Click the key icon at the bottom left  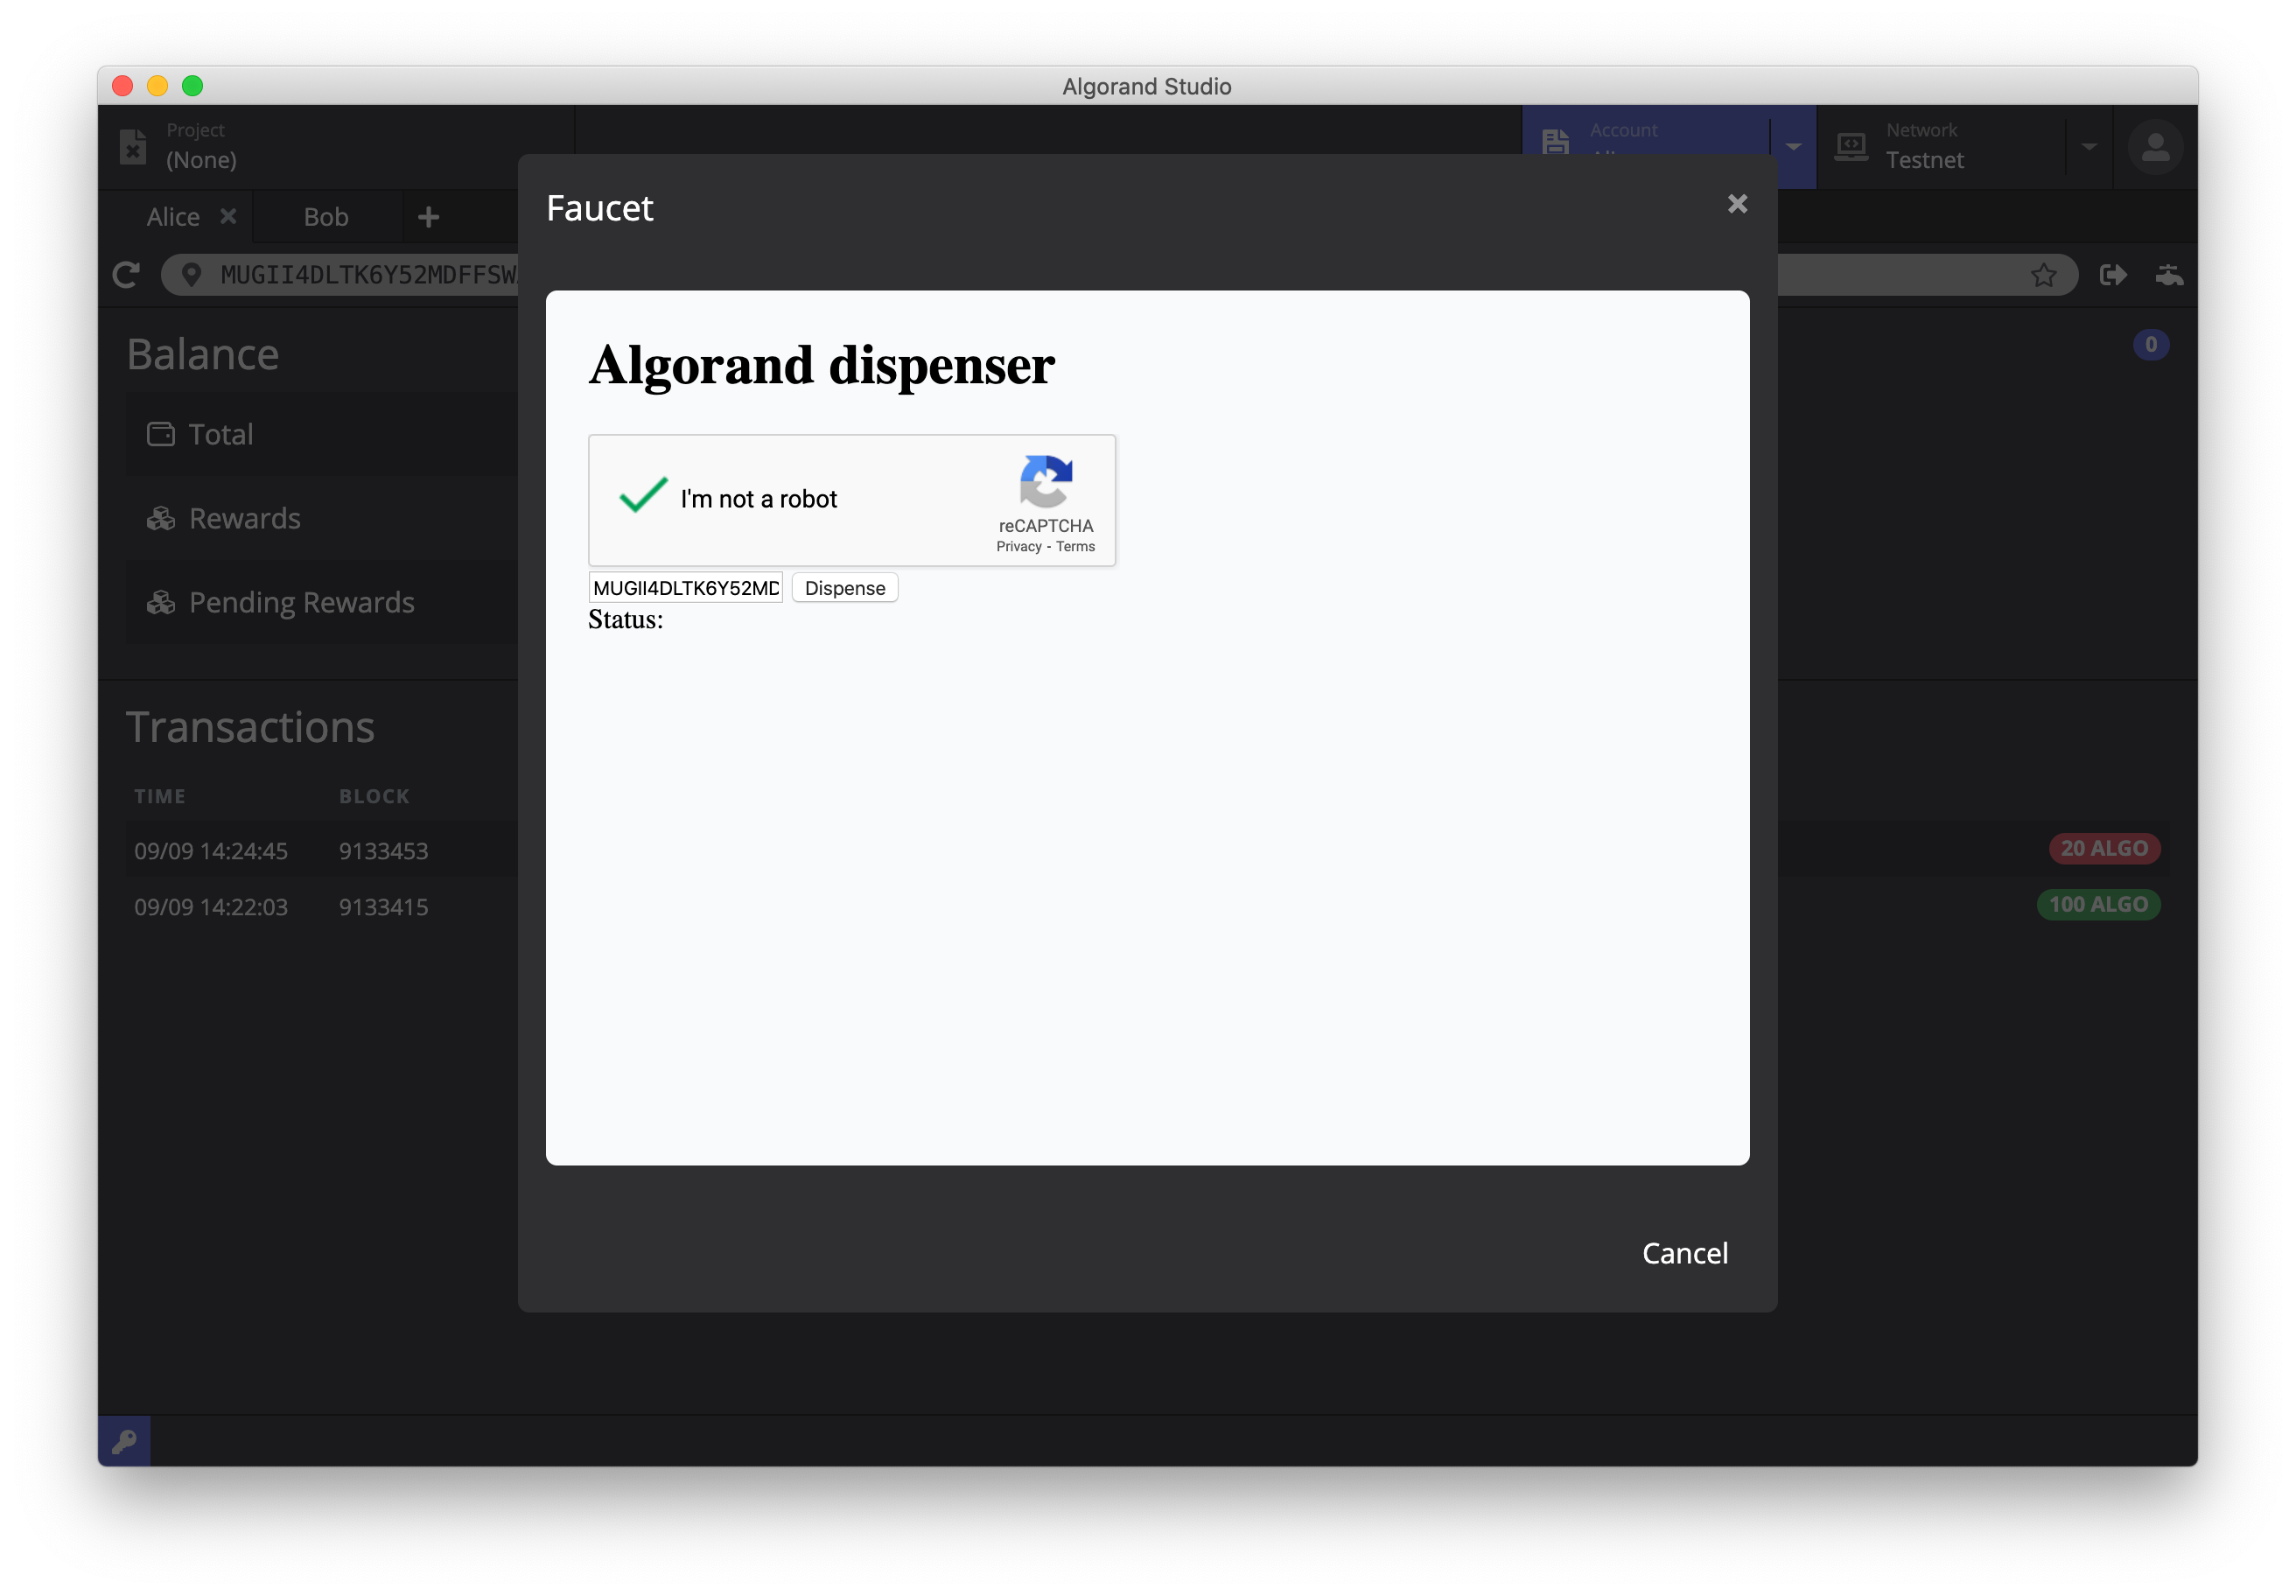tap(125, 1441)
